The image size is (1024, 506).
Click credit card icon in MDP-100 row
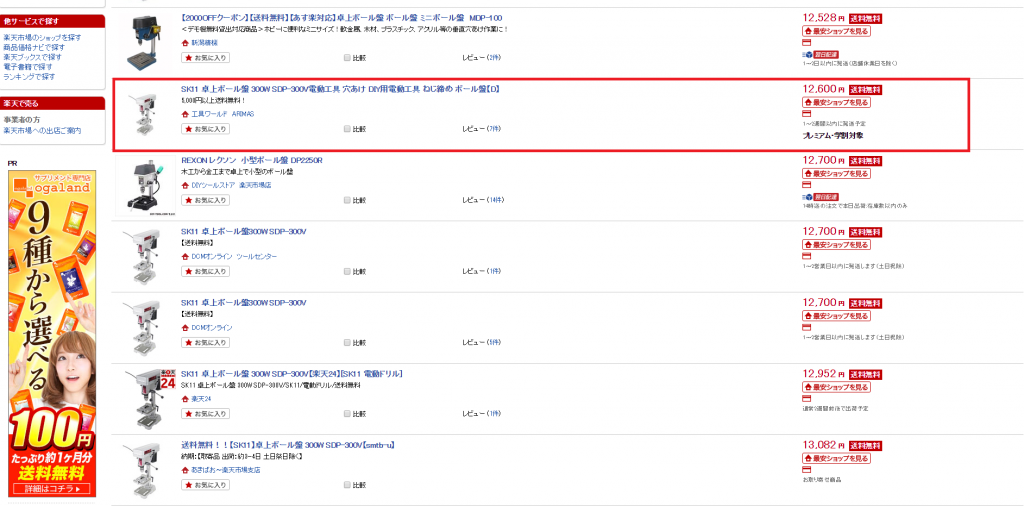(x=807, y=42)
